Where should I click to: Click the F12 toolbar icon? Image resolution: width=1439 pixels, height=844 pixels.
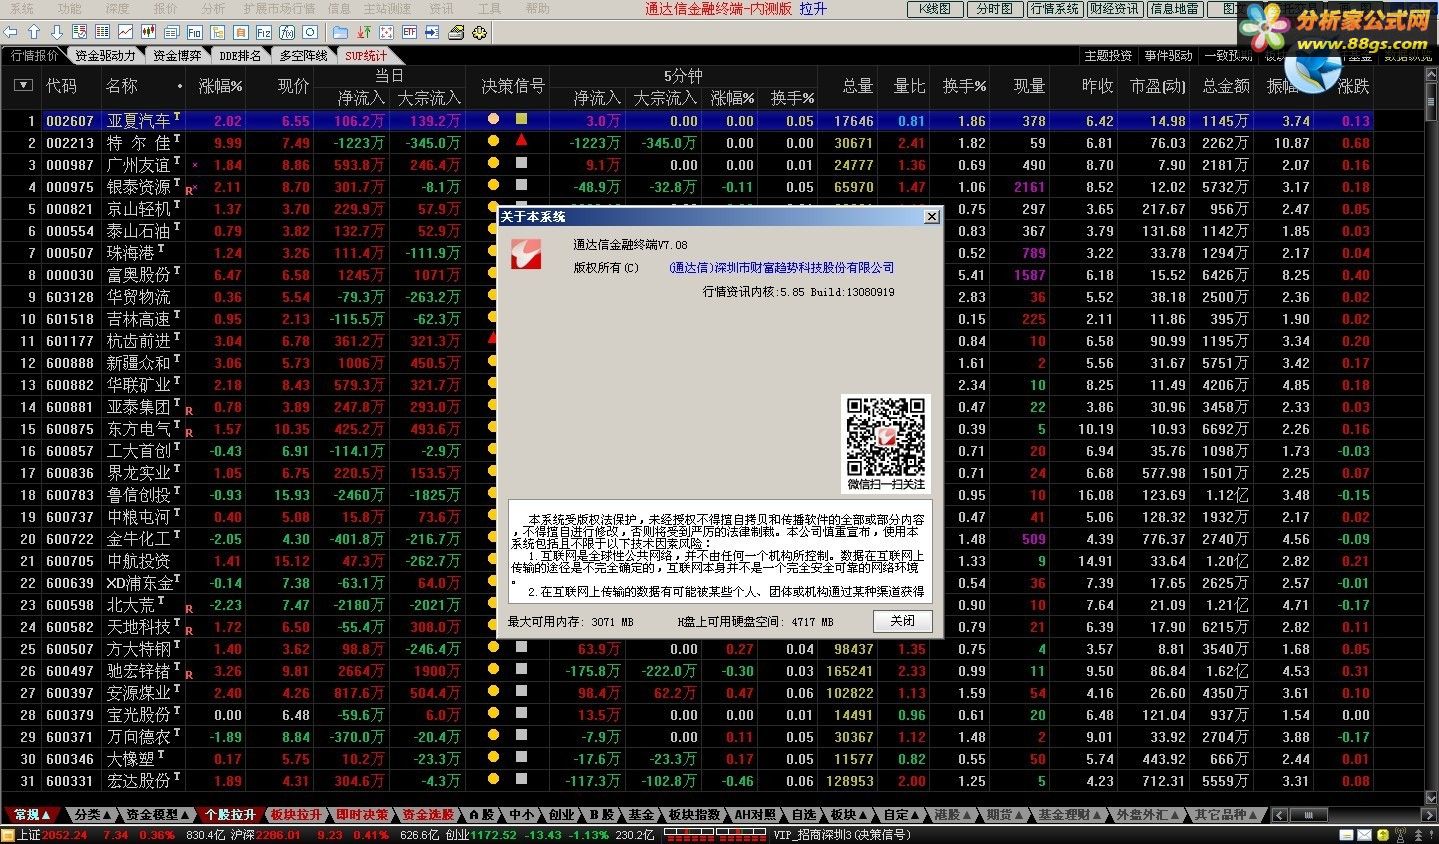(x=263, y=32)
